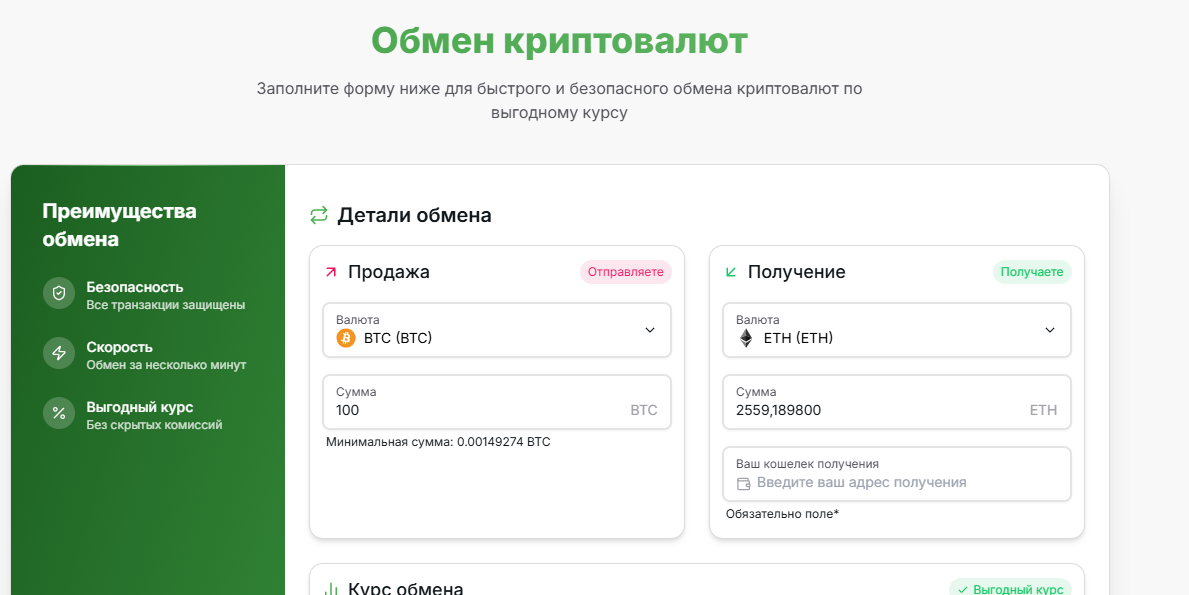1189x595 pixels.
Task: Click the Ethereum diamond icon in the currency selector
Action: click(x=744, y=338)
